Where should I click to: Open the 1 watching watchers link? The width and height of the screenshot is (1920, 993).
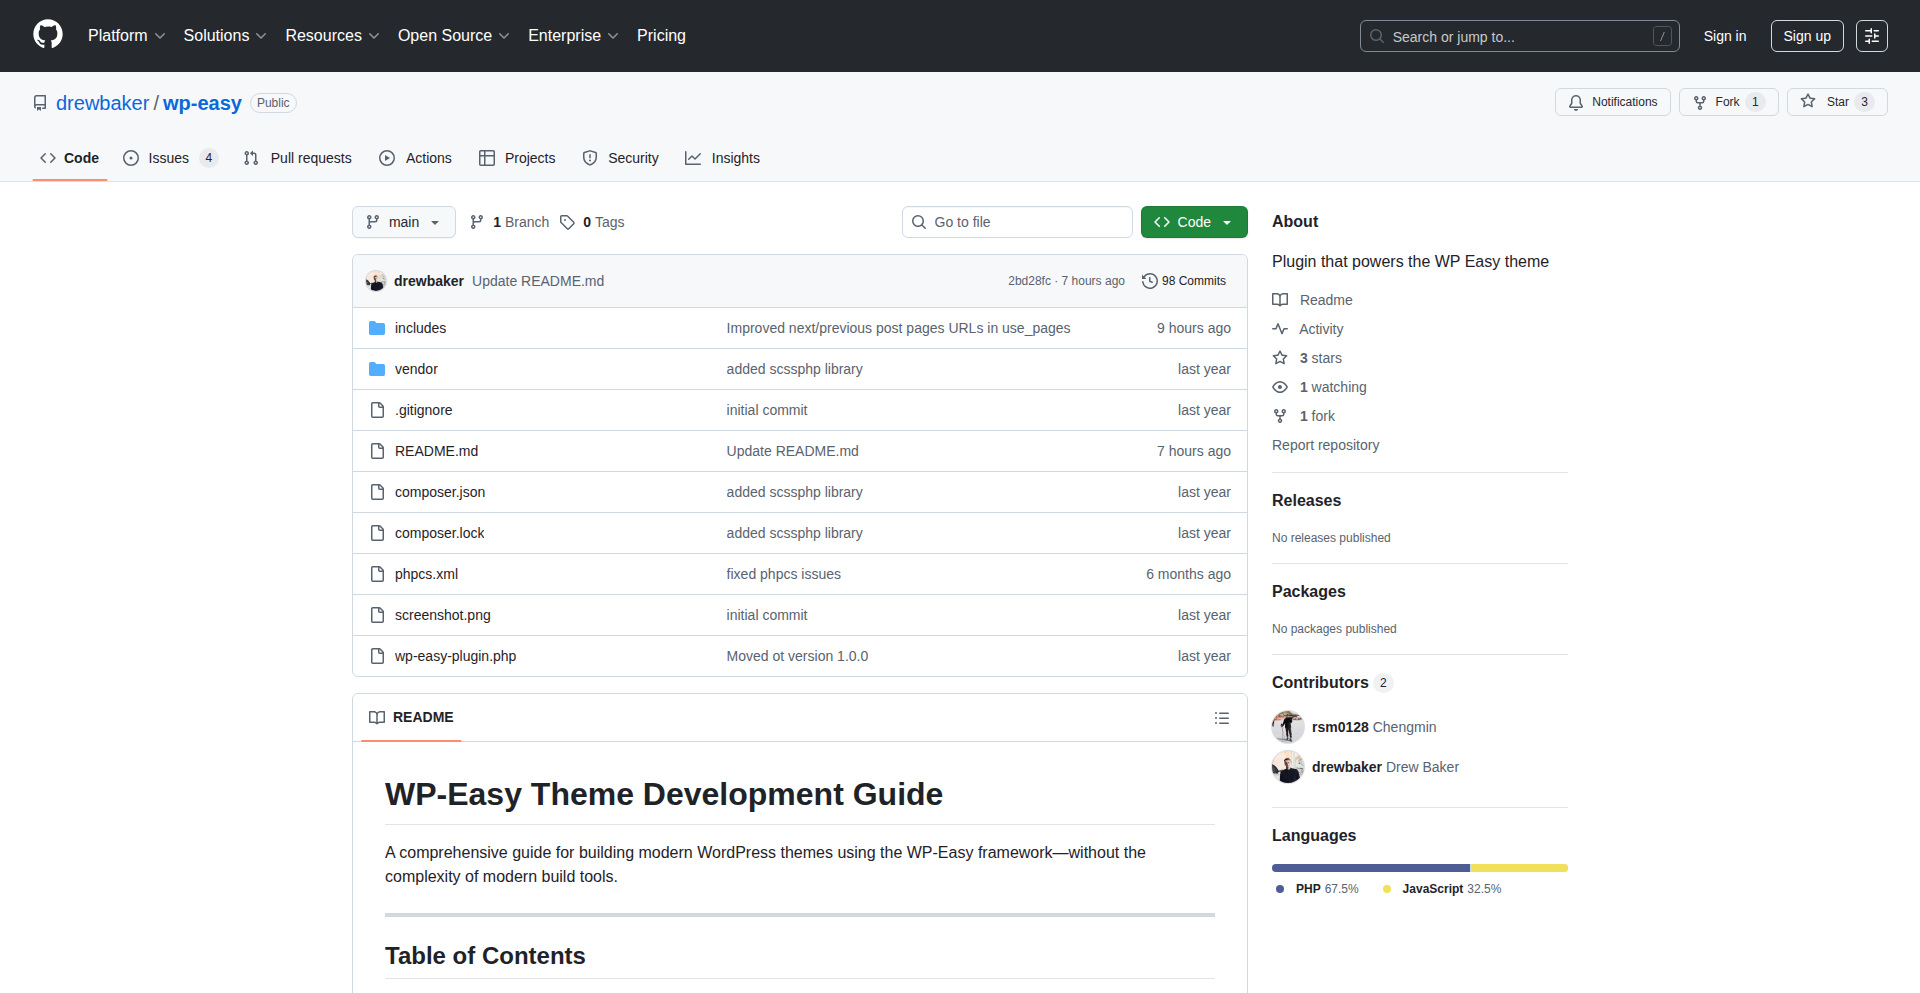[1332, 387]
